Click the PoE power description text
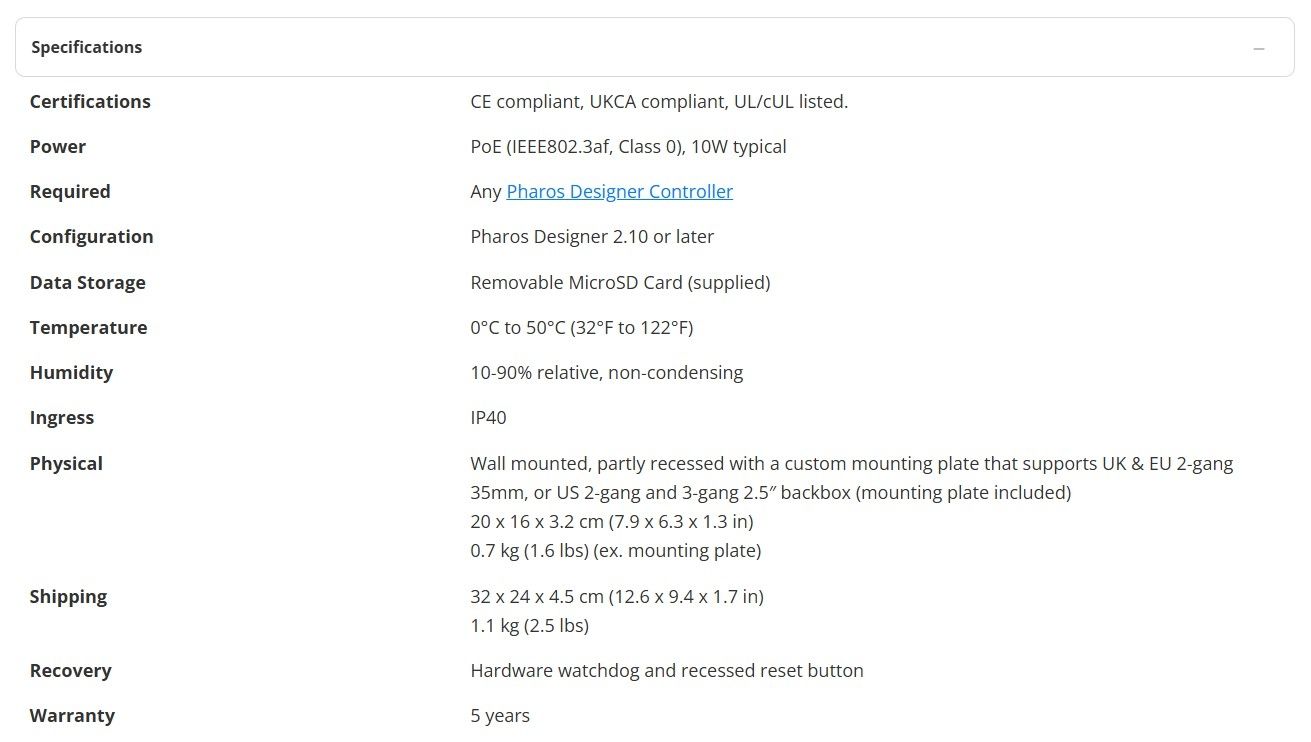 [x=628, y=146]
